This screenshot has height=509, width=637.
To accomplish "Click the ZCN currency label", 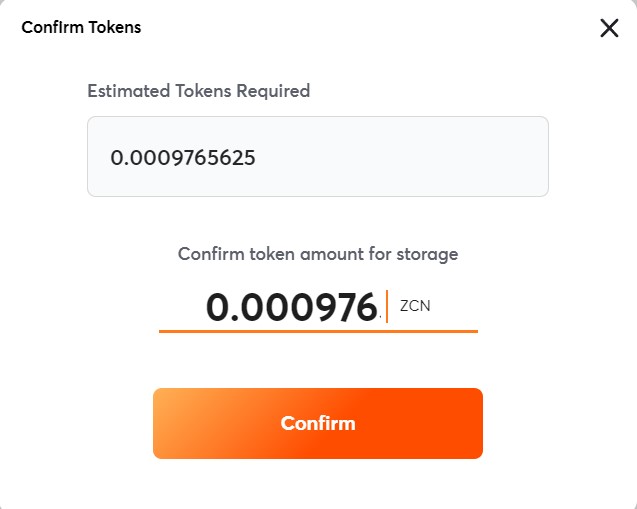I will pos(416,306).
